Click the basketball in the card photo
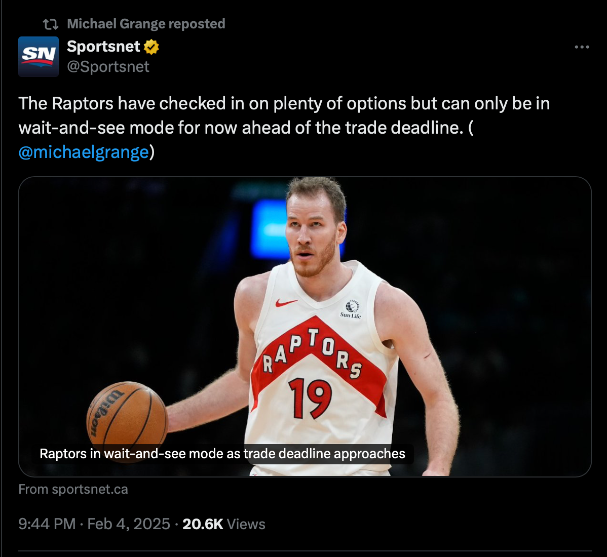This screenshot has height=557, width=607. click(126, 413)
